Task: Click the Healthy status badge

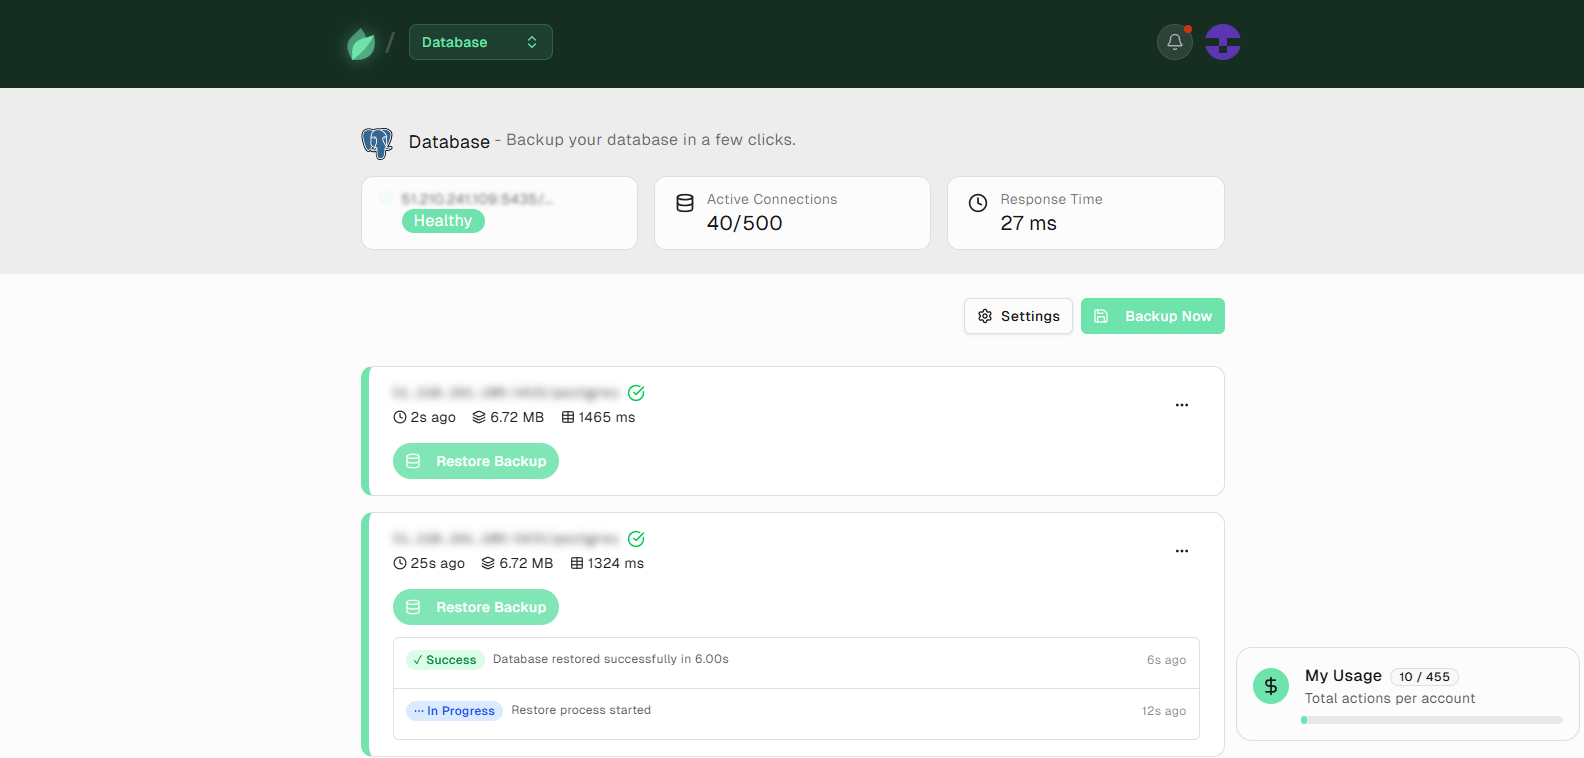Action: click(443, 221)
